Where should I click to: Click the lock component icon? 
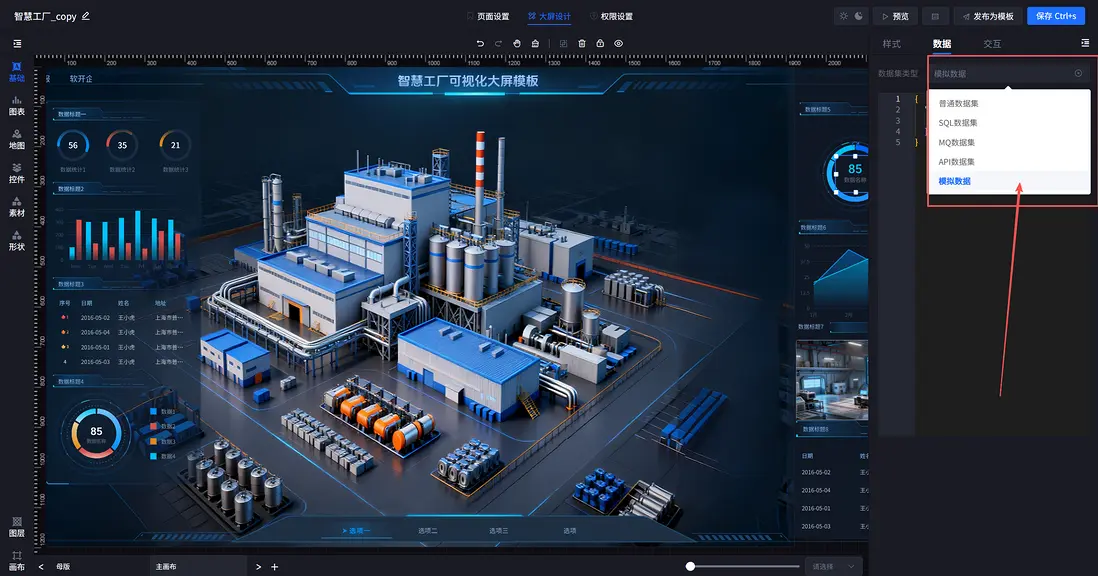pos(600,43)
